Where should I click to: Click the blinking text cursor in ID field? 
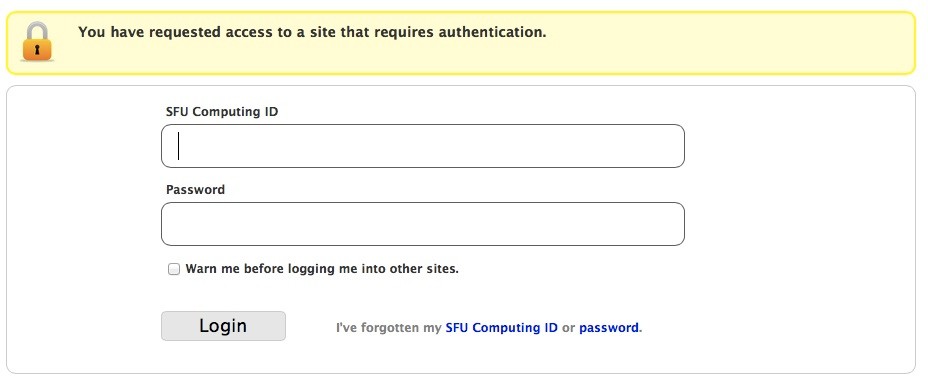(178, 146)
